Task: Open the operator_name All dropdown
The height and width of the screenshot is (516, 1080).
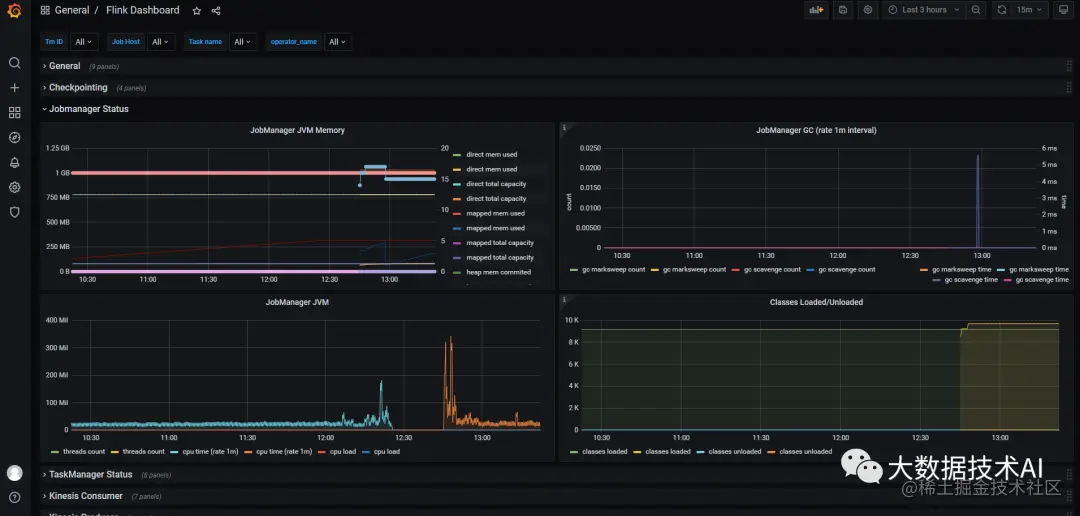Action: click(x=338, y=41)
